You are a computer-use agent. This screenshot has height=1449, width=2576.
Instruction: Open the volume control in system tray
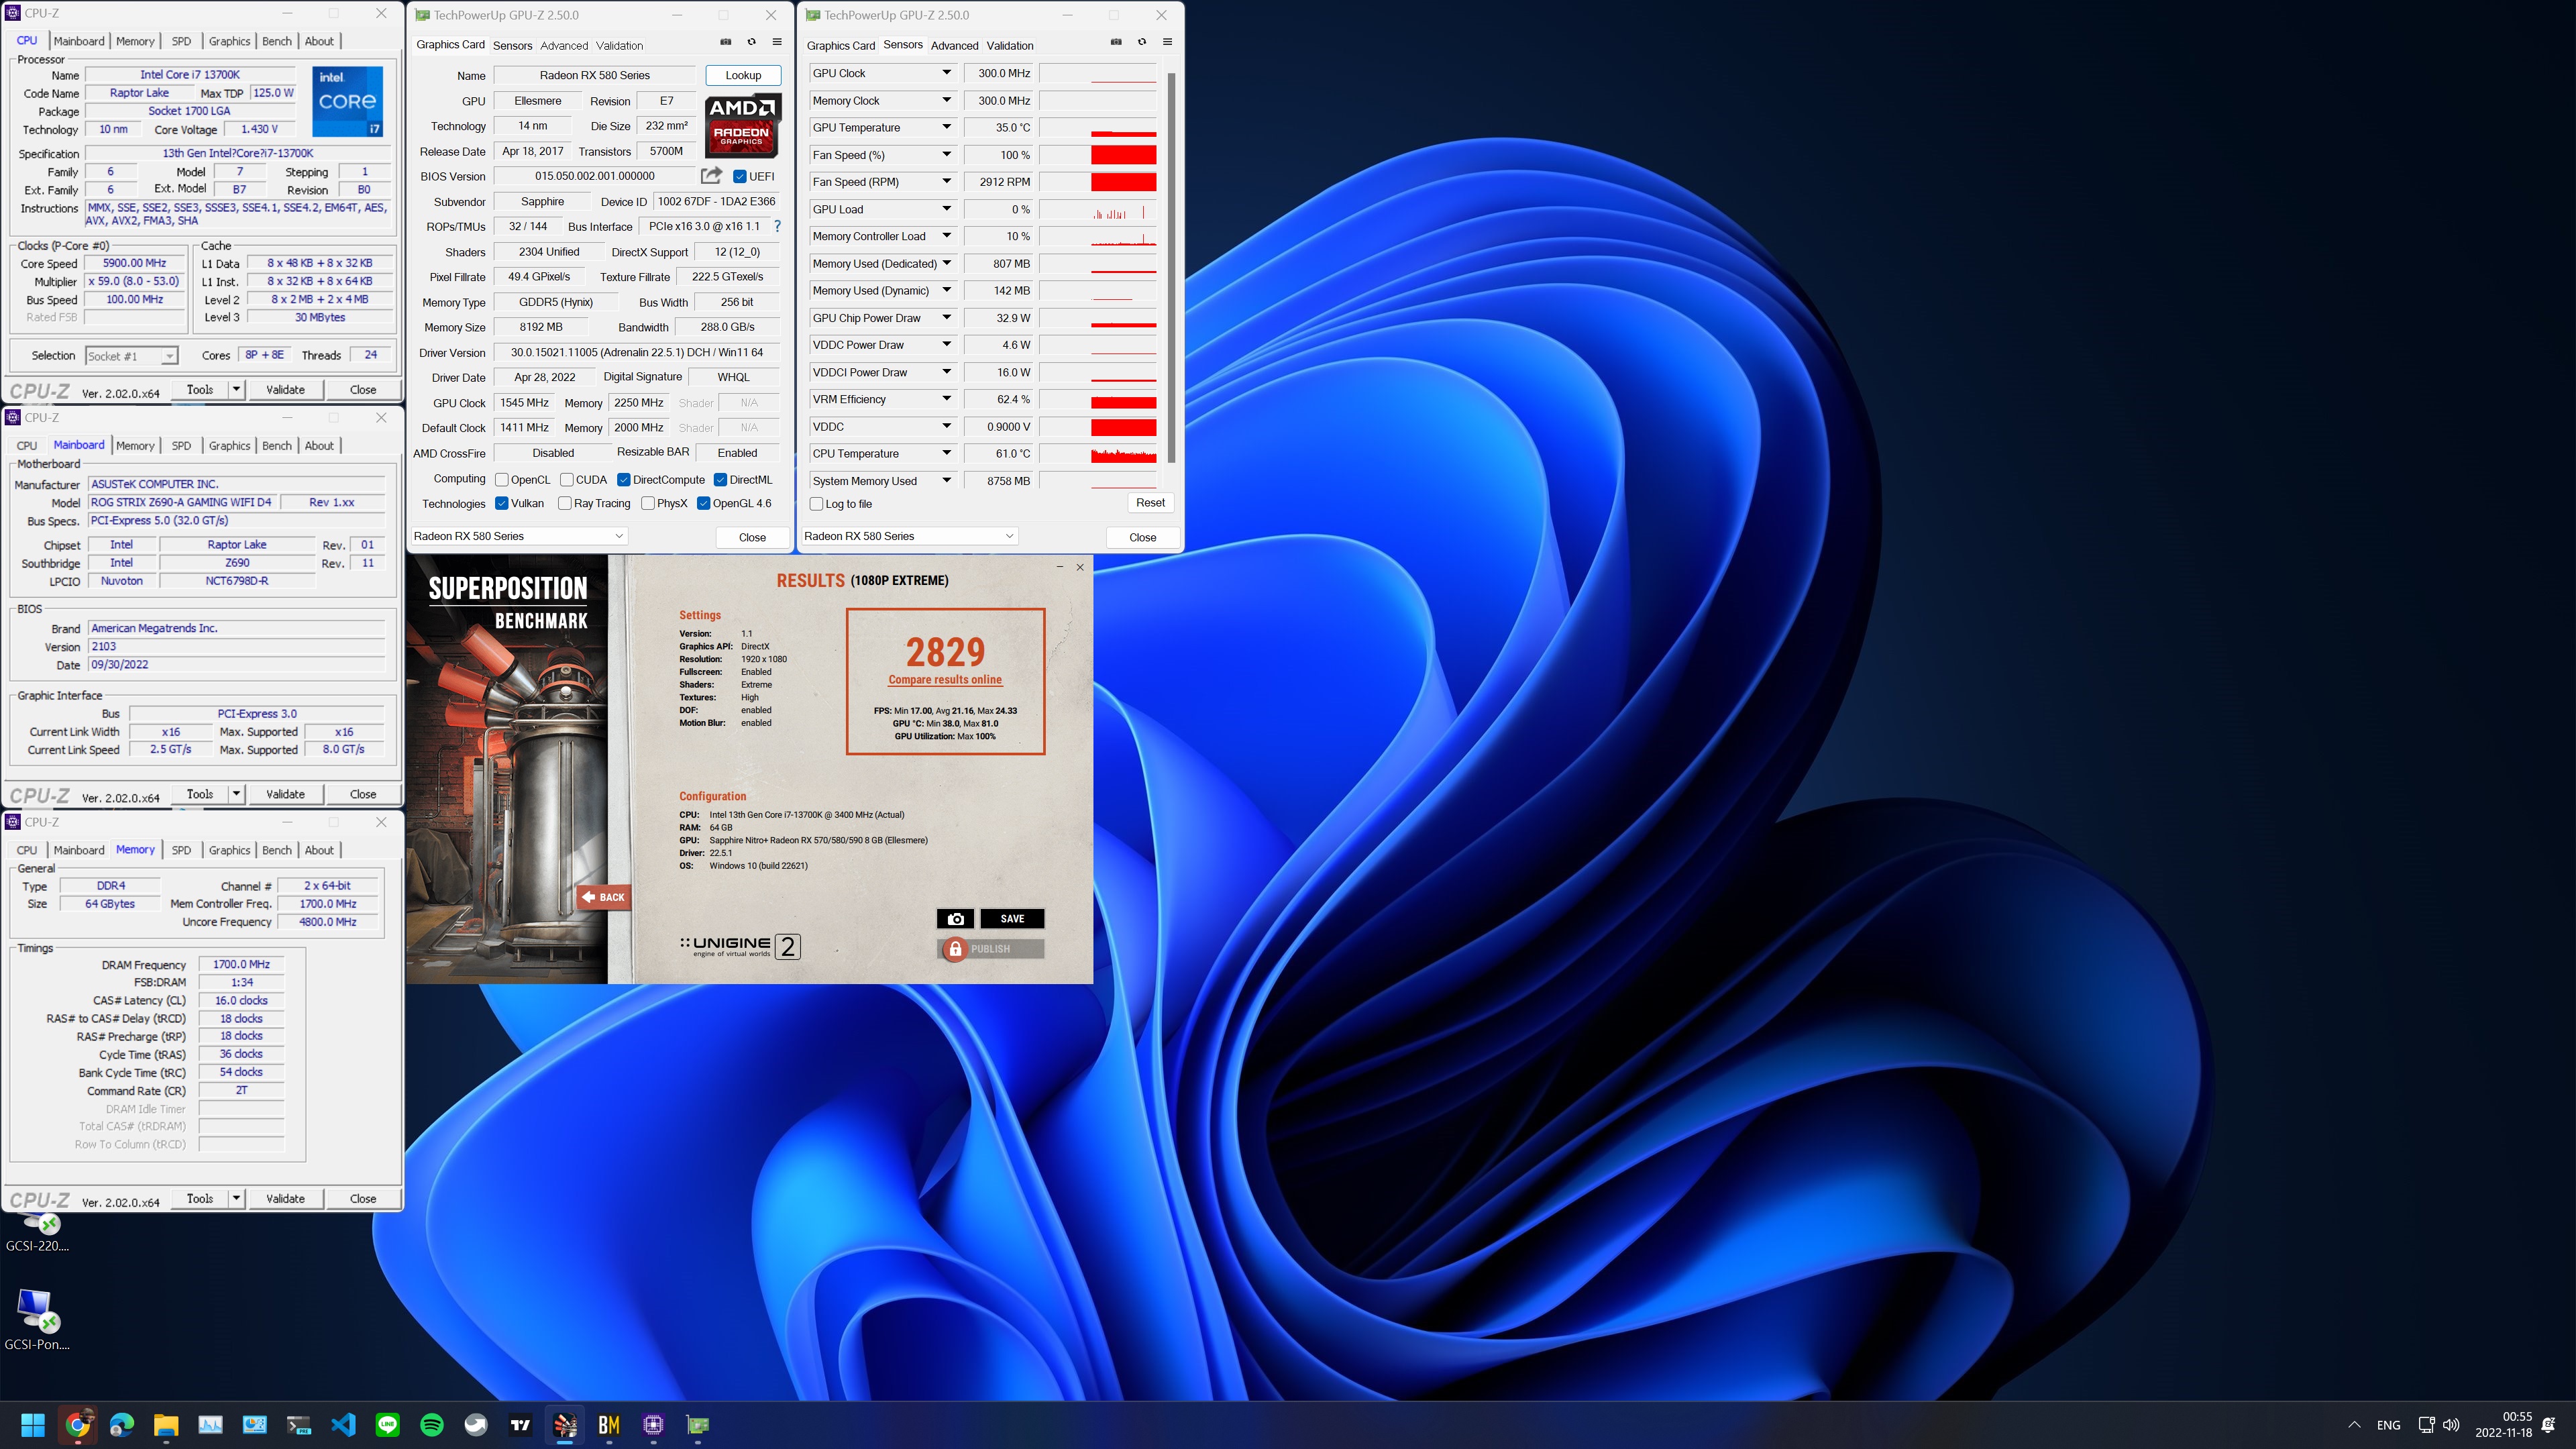[x=2451, y=1425]
